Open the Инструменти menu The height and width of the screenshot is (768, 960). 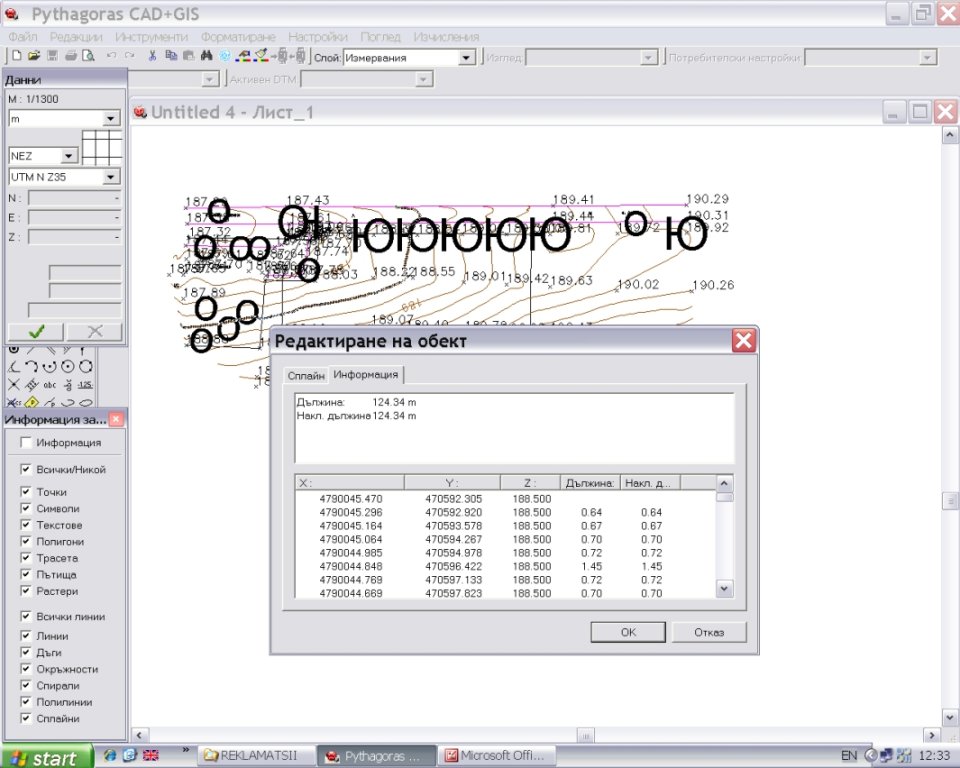[x=151, y=36]
